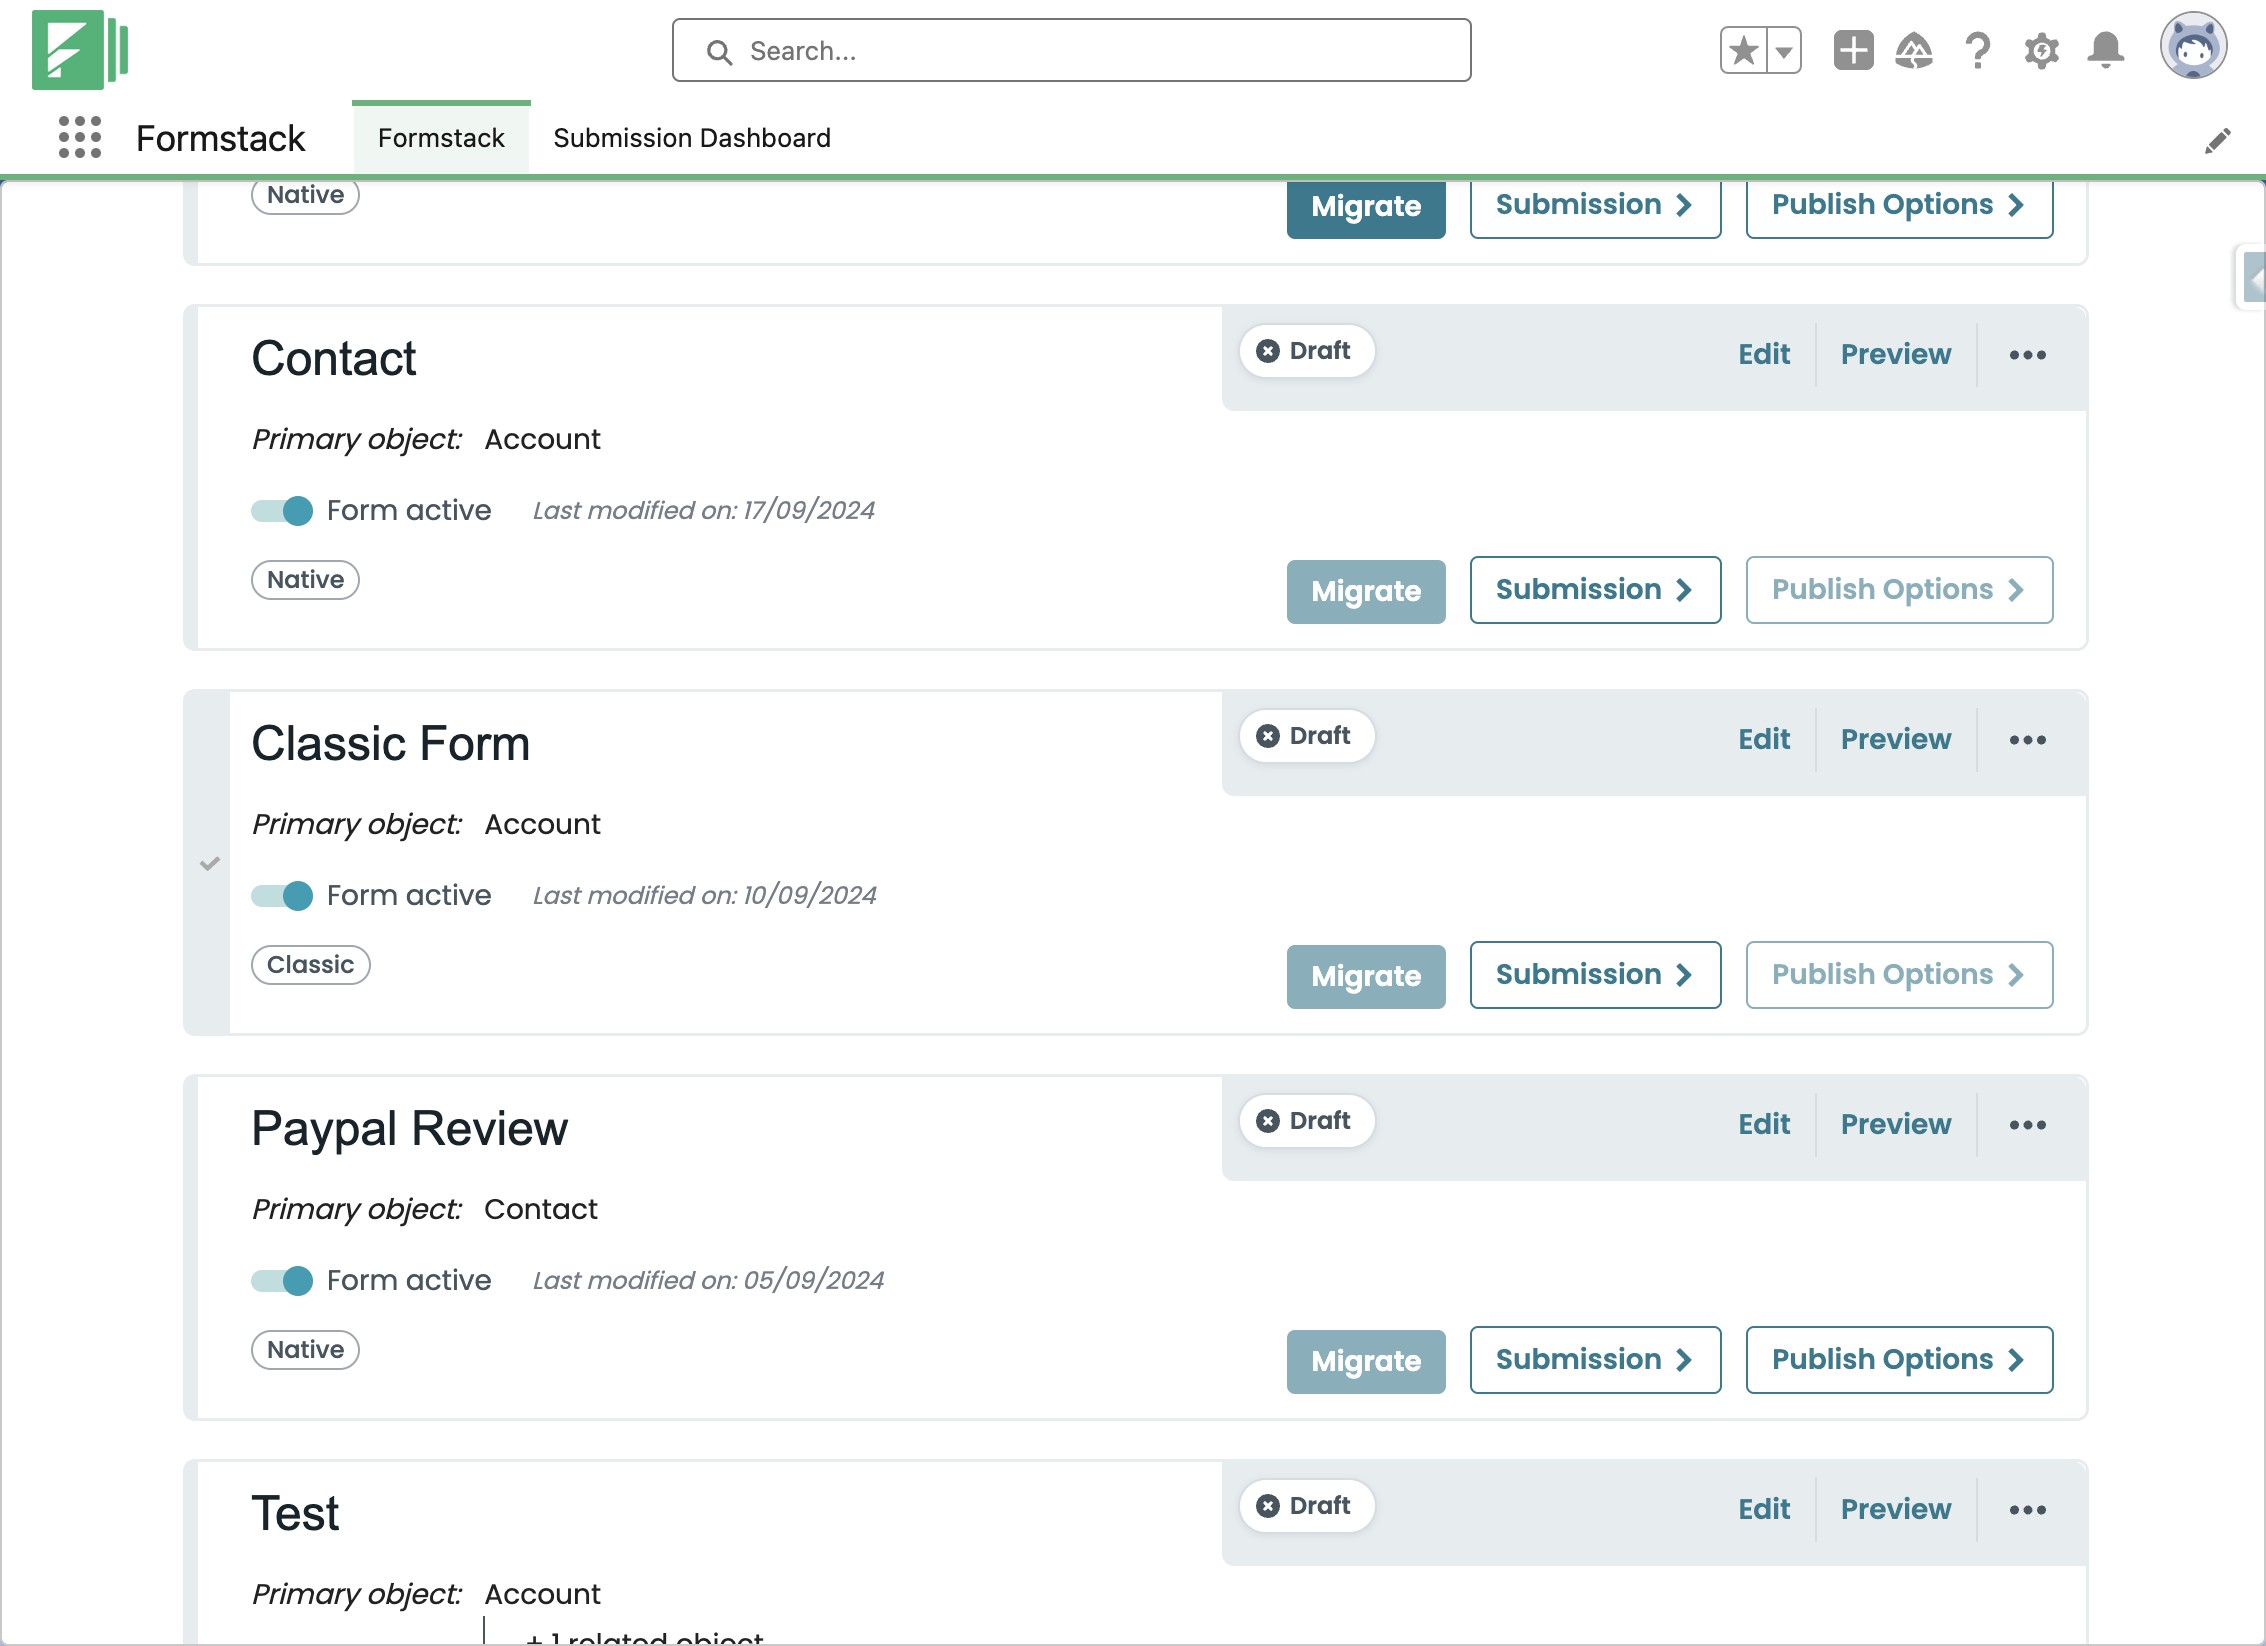Click Edit on the Classic Form
This screenshot has width=2266, height=1646.
1763,740
